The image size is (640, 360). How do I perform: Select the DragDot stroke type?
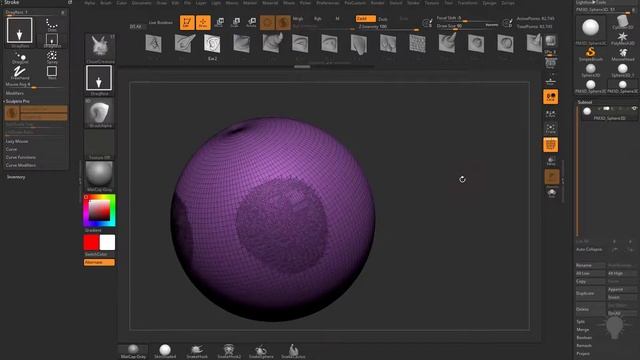20,58
